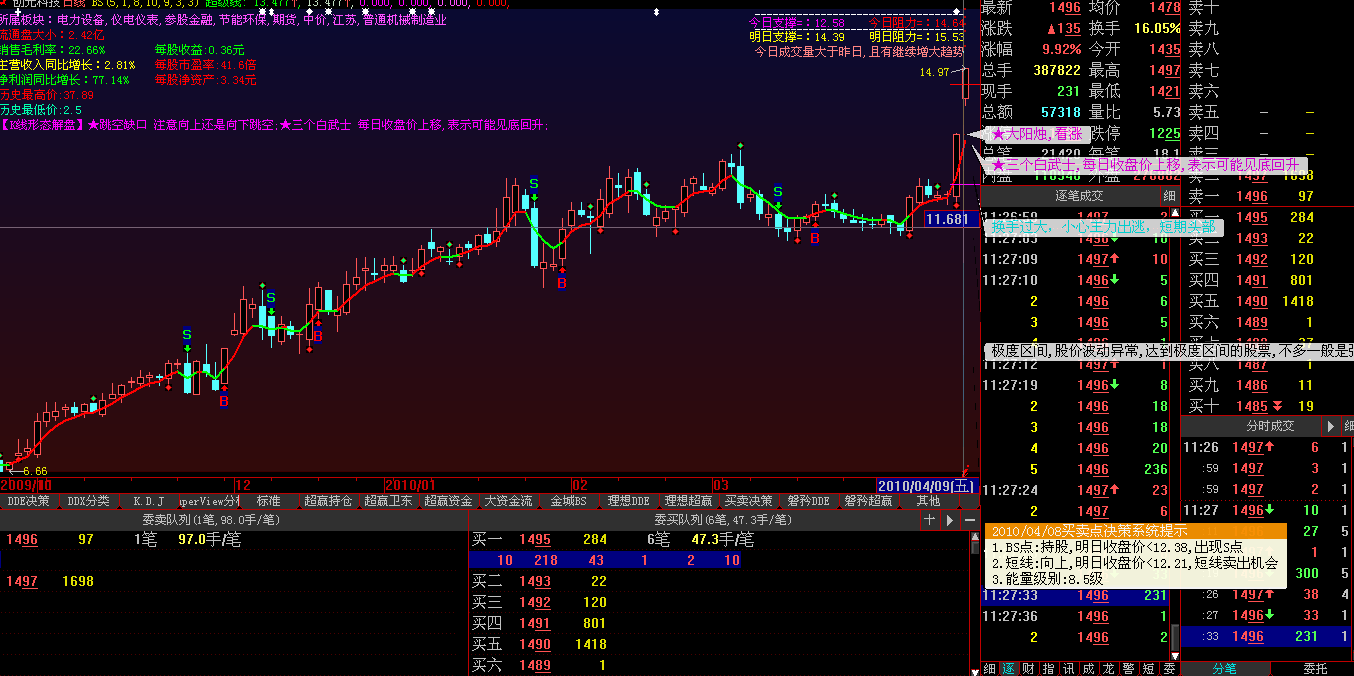
Task: Select the 逐 tab at bottom
Action: [1009, 668]
